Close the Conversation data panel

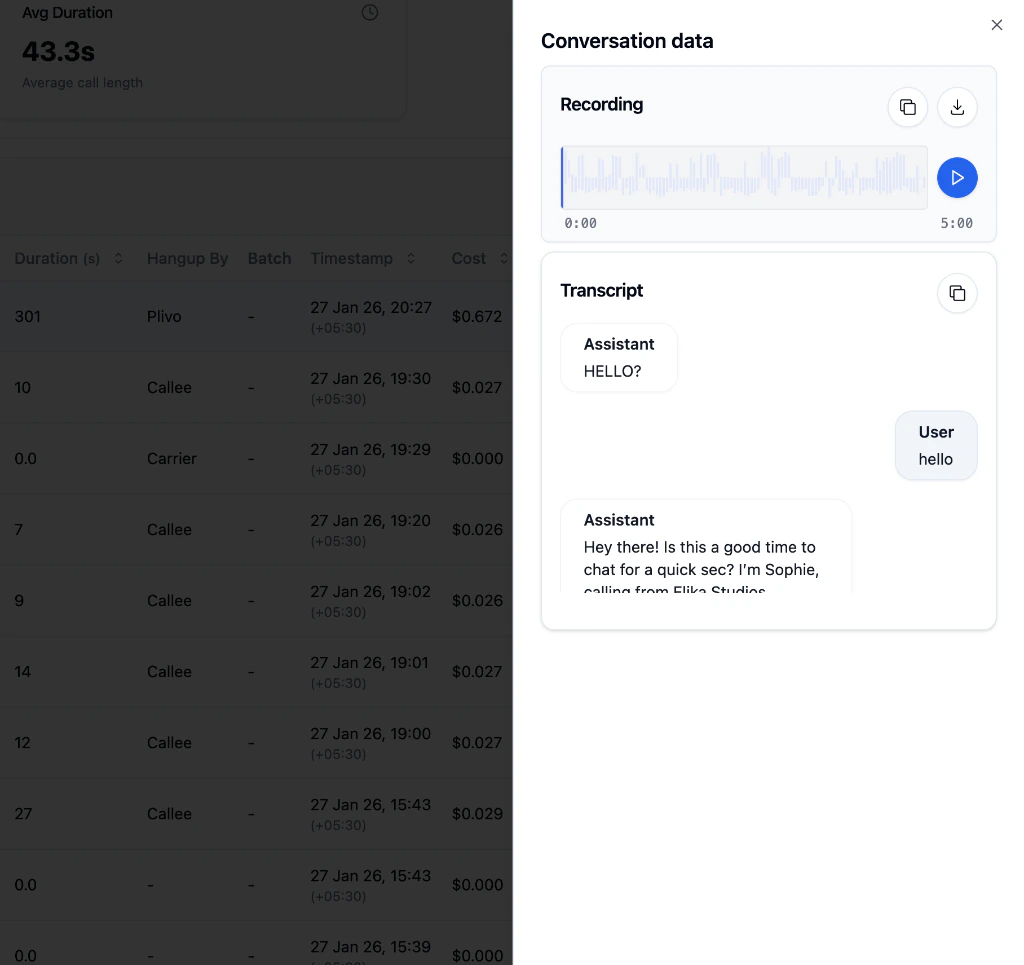(996, 24)
